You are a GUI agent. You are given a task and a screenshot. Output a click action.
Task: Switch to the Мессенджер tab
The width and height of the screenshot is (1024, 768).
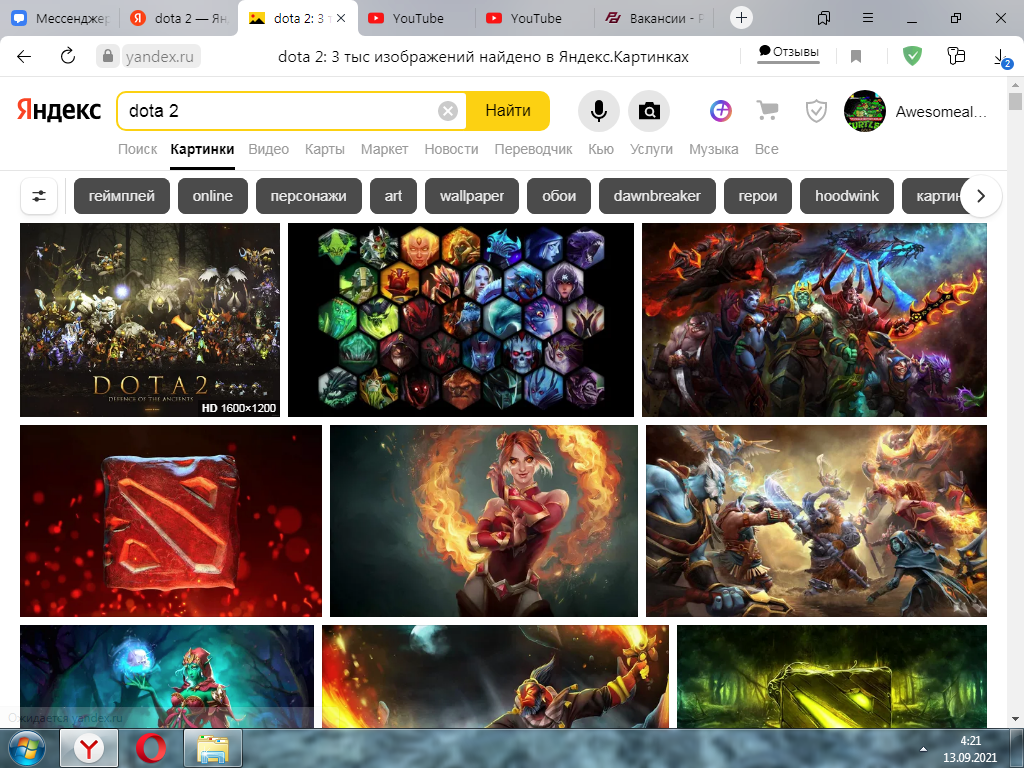(61, 18)
